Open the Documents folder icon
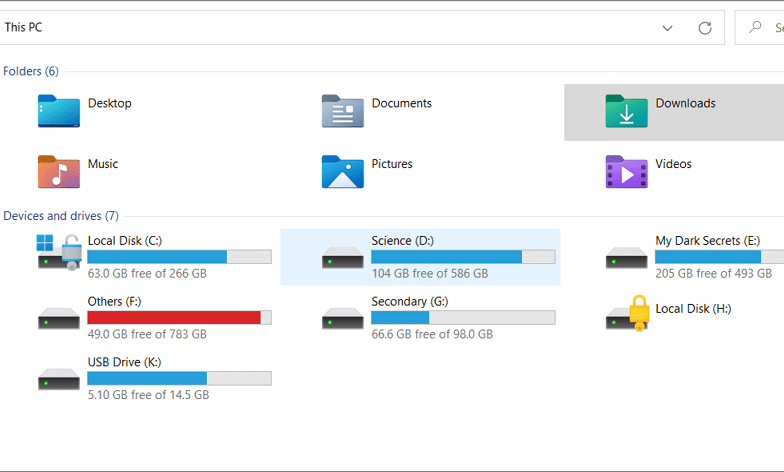 pos(342,111)
